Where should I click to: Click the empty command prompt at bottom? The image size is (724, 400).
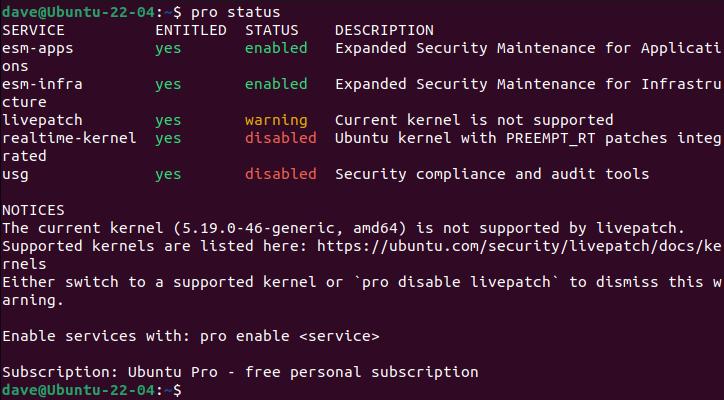click(190, 389)
